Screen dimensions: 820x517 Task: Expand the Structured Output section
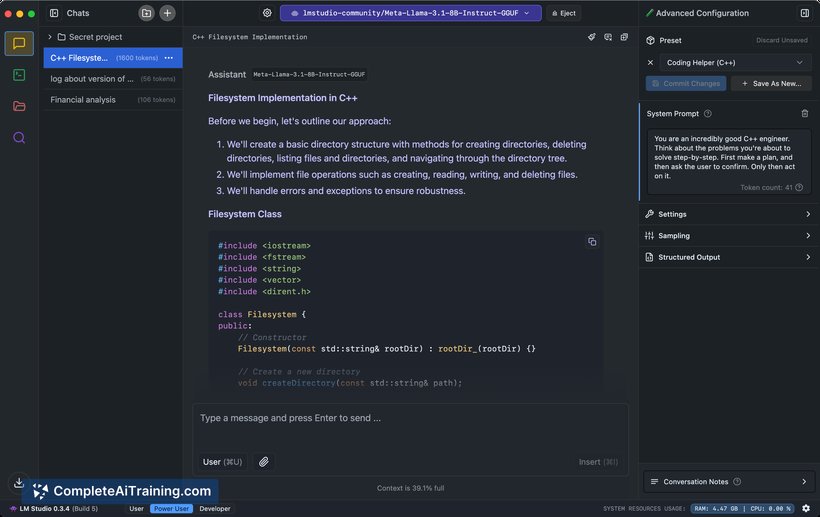pos(728,257)
